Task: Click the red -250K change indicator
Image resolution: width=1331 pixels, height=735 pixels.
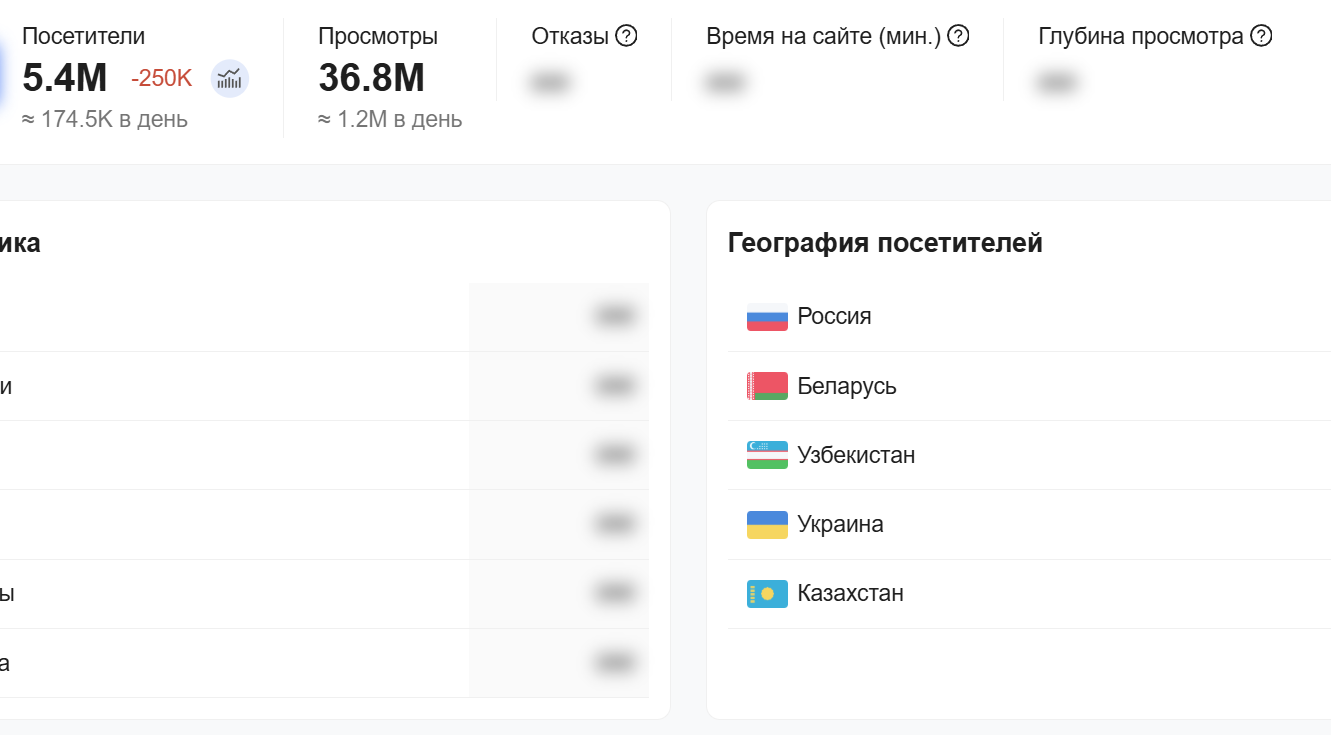Action: click(x=161, y=79)
